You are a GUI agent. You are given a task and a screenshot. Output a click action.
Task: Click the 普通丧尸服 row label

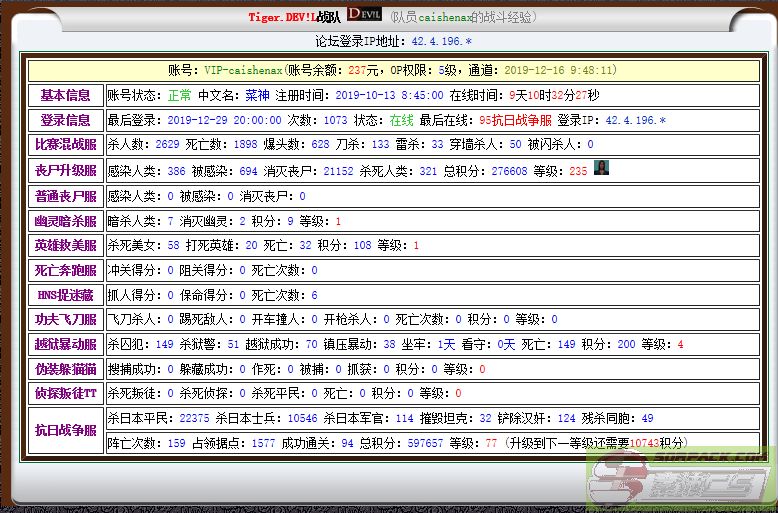click(65, 196)
